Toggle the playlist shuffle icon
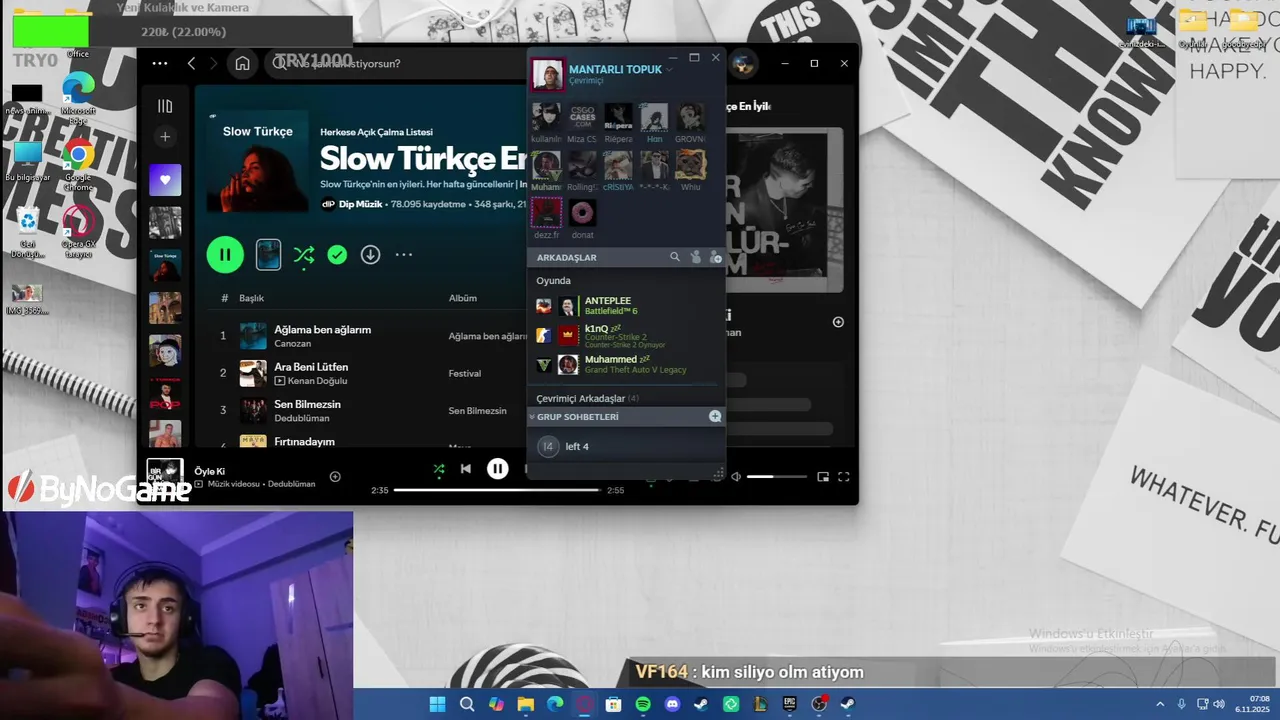 [x=304, y=255]
